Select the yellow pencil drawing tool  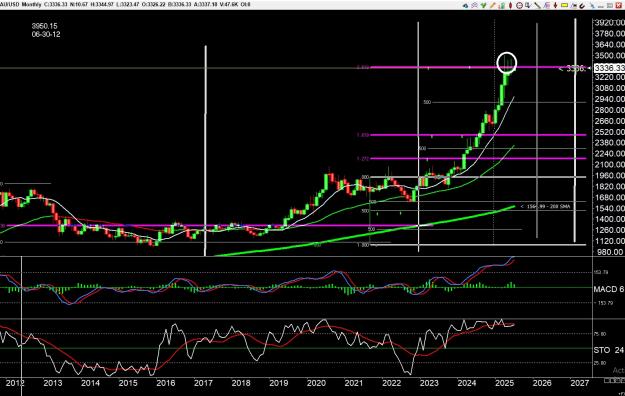[493, 5]
